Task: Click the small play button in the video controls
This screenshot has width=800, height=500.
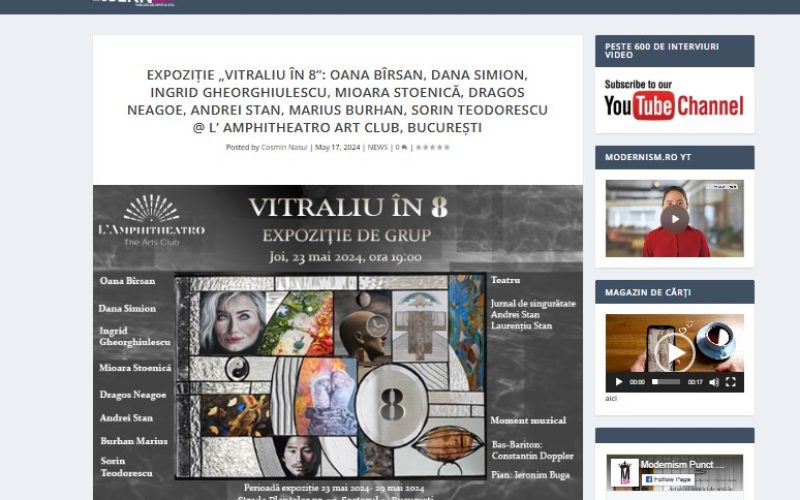Action: 618,382
